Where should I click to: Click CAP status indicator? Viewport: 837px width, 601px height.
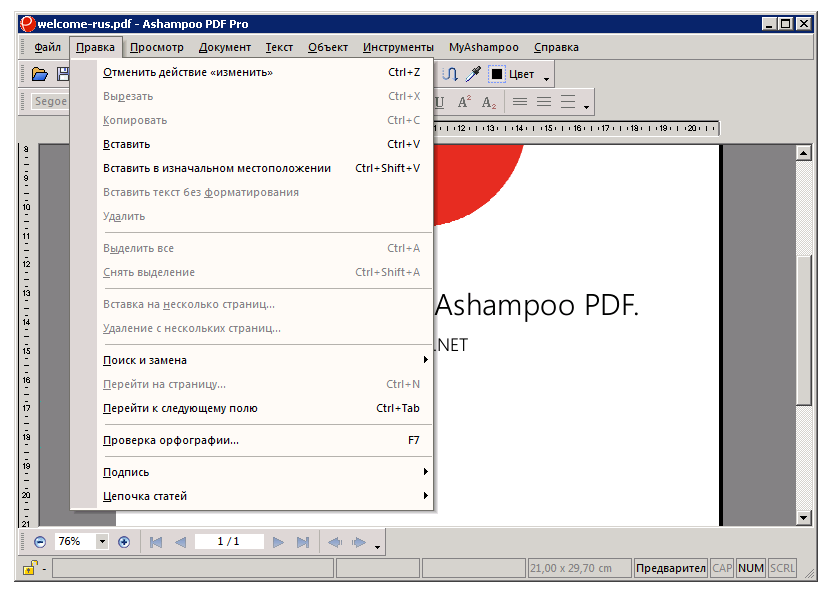point(722,568)
